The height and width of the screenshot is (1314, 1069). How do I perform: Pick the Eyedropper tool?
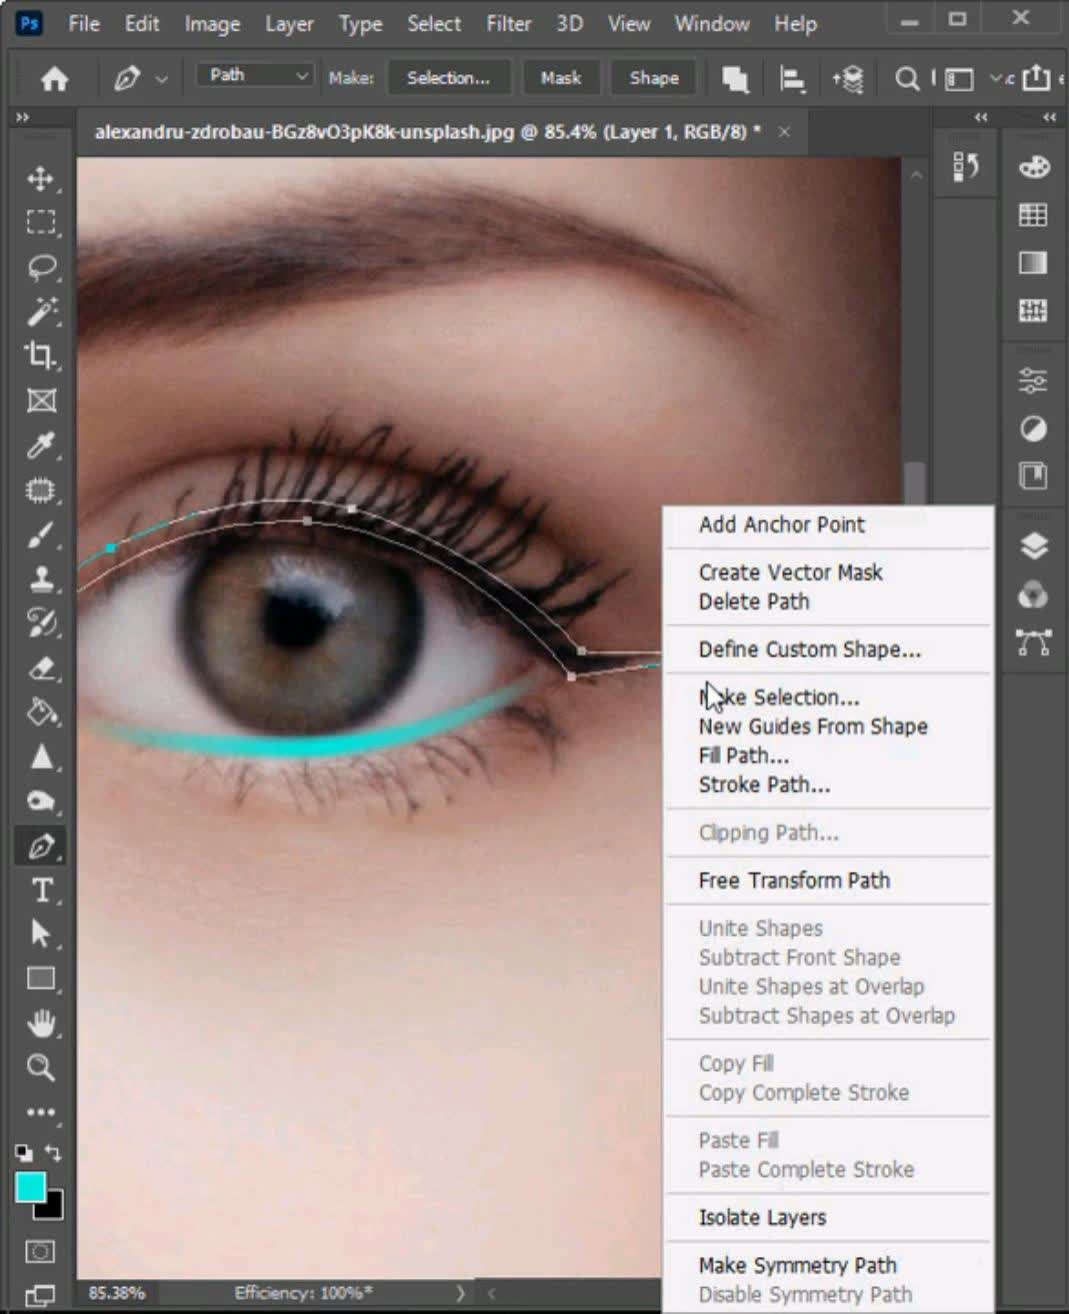(x=41, y=446)
